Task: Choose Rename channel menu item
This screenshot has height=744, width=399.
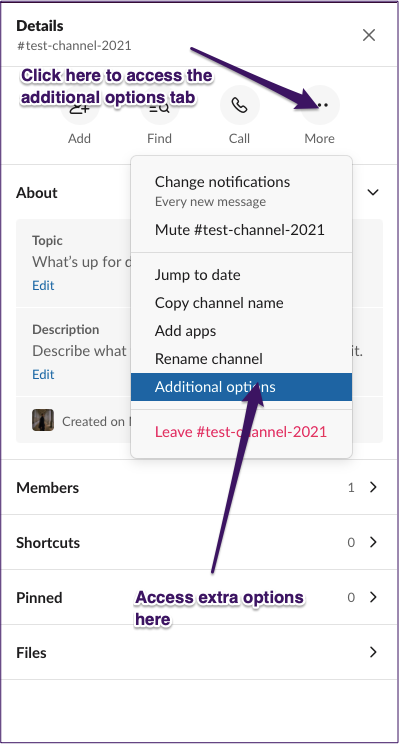Action: (241, 359)
